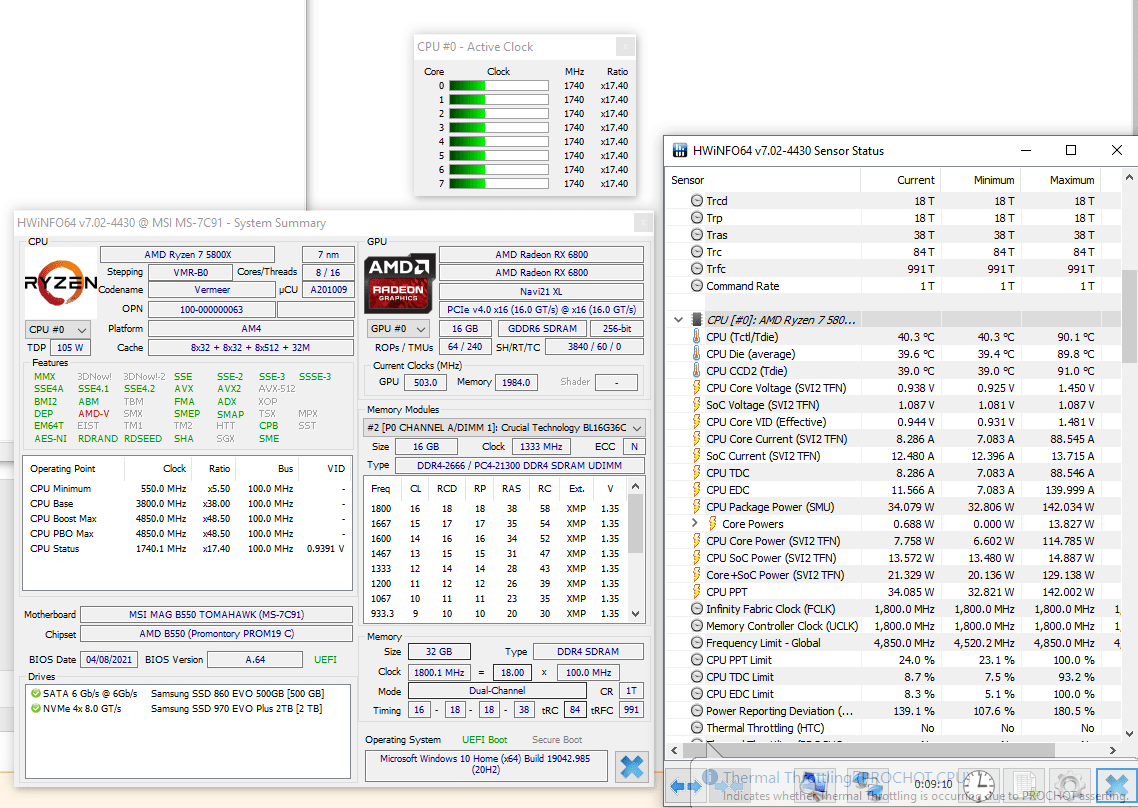Click the lightning icon beside CPU TDC
The width and height of the screenshot is (1138, 808).
(x=697, y=473)
